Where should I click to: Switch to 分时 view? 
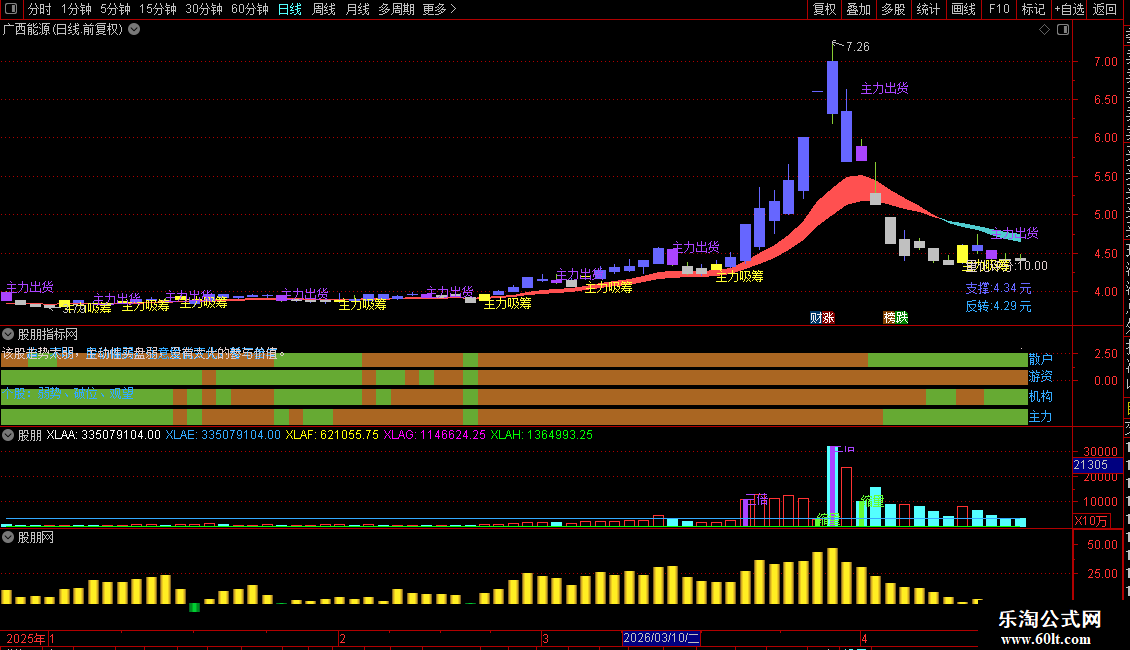pyautogui.click(x=40, y=9)
